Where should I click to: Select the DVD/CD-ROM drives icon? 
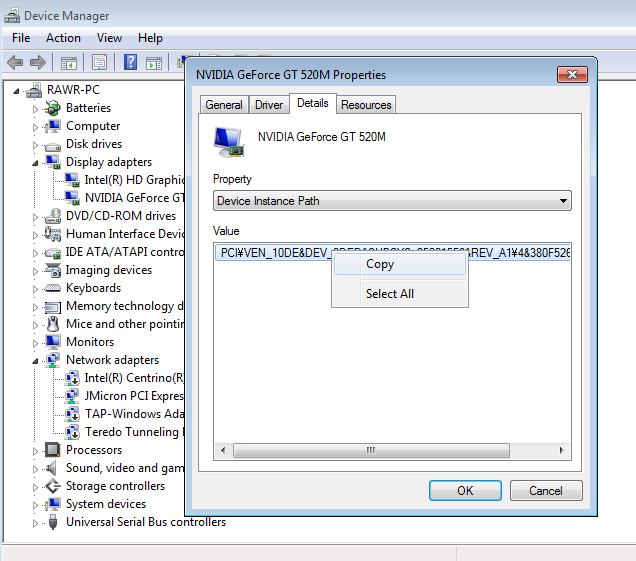tap(53, 216)
